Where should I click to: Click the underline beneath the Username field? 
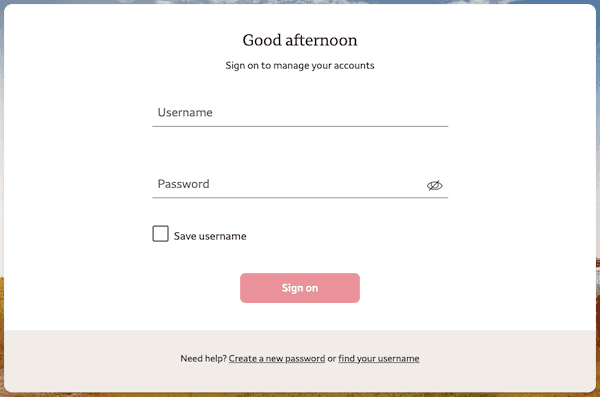300,126
